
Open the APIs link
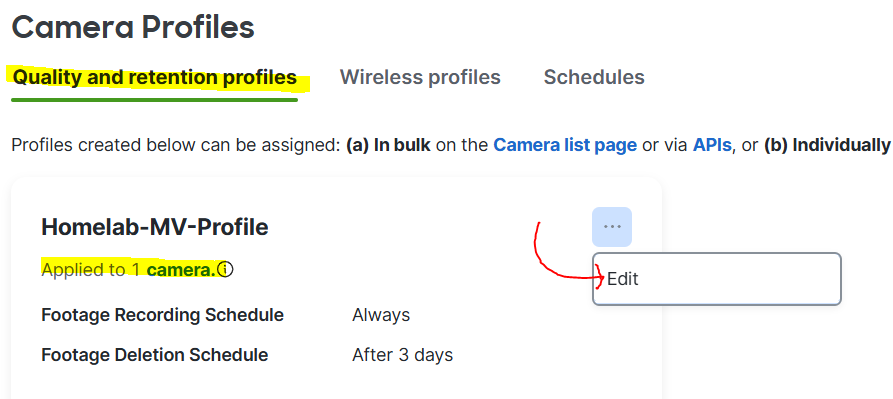(712, 145)
